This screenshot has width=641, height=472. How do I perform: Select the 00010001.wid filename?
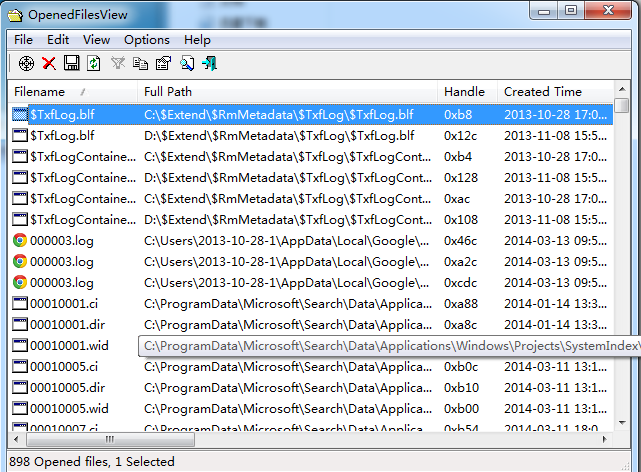pos(69,346)
